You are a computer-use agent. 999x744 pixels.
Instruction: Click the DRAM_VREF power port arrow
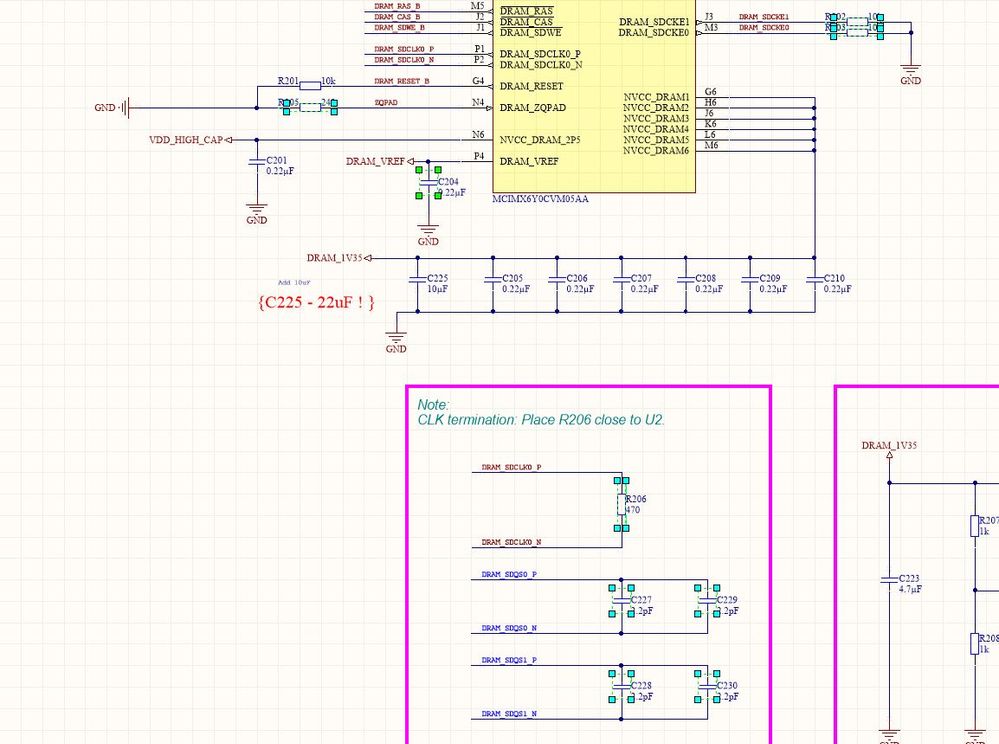pos(410,161)
